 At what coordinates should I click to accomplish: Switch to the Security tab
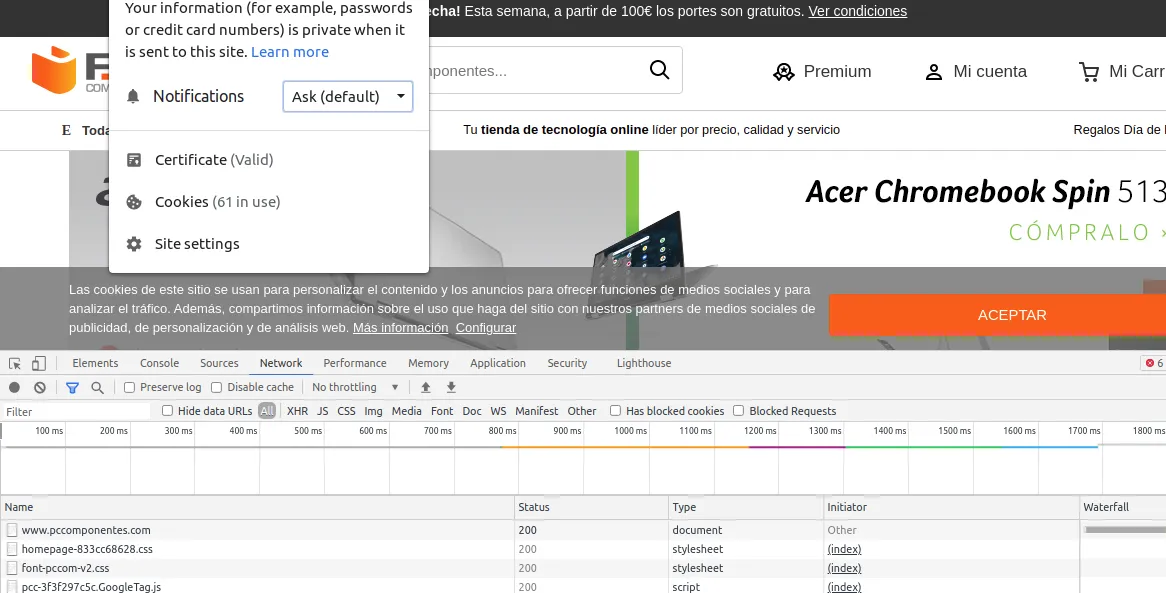point(567,363)
